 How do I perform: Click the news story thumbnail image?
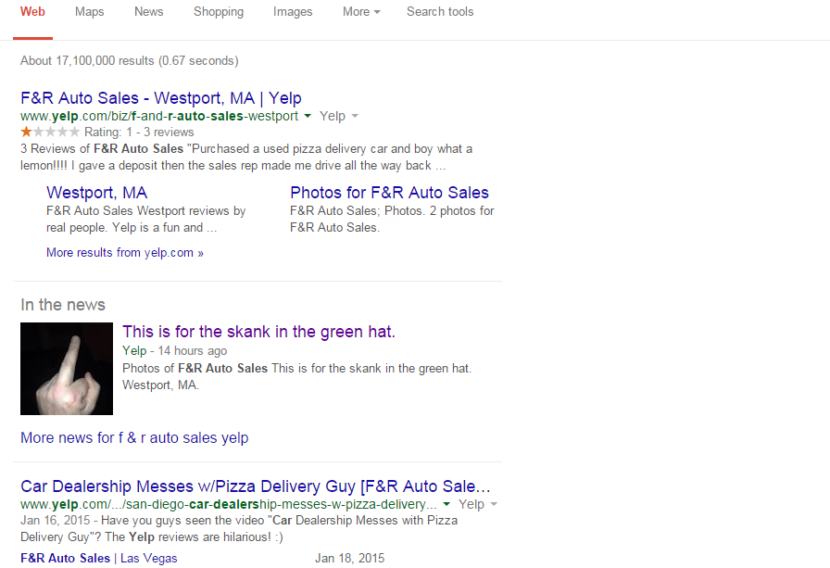(x=67, y=368)
